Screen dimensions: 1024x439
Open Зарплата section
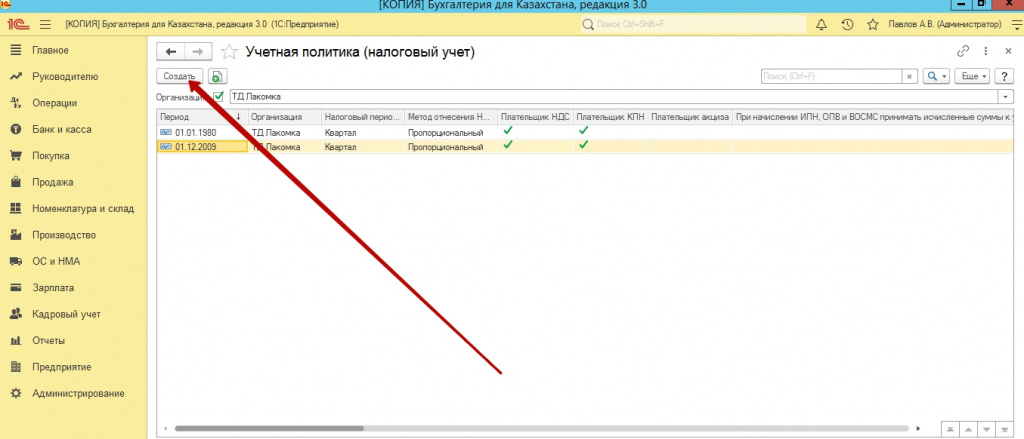click(53, 288)
